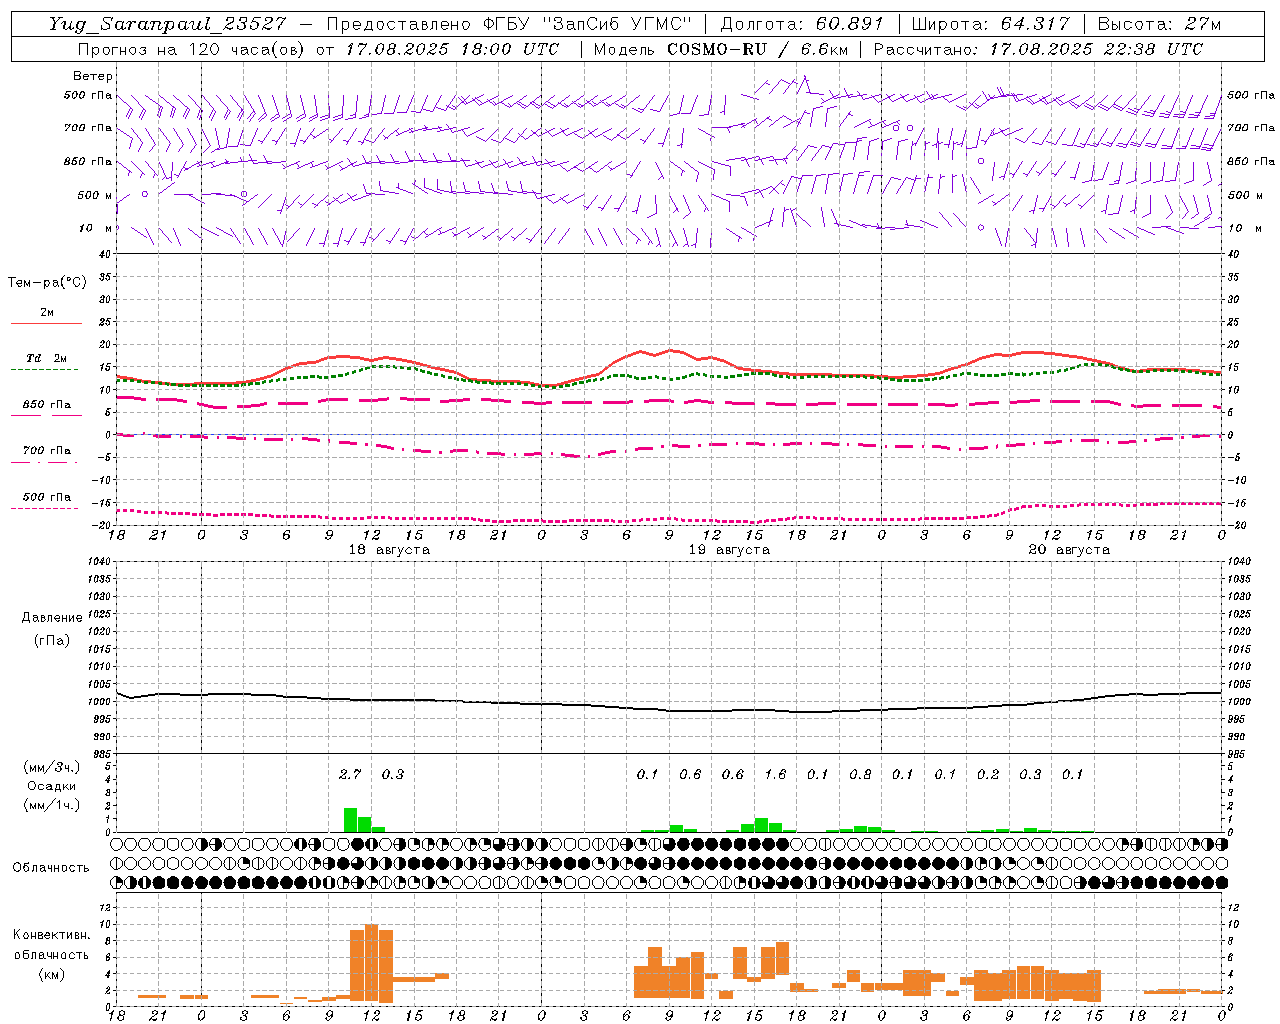The height and width of the screenshot is (1024, 1280).
Task: Click the Долгота: 60.891 header field
Action: click(x=801, y=24)
